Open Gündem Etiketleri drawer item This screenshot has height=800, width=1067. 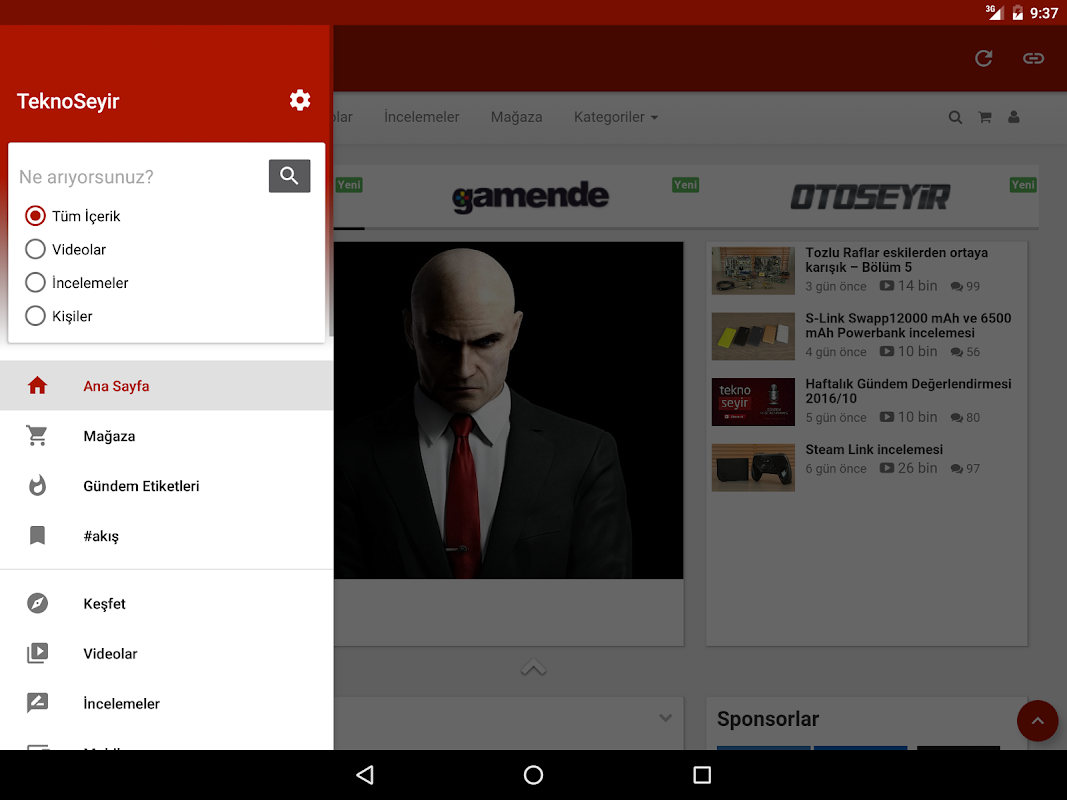(167, 486)
